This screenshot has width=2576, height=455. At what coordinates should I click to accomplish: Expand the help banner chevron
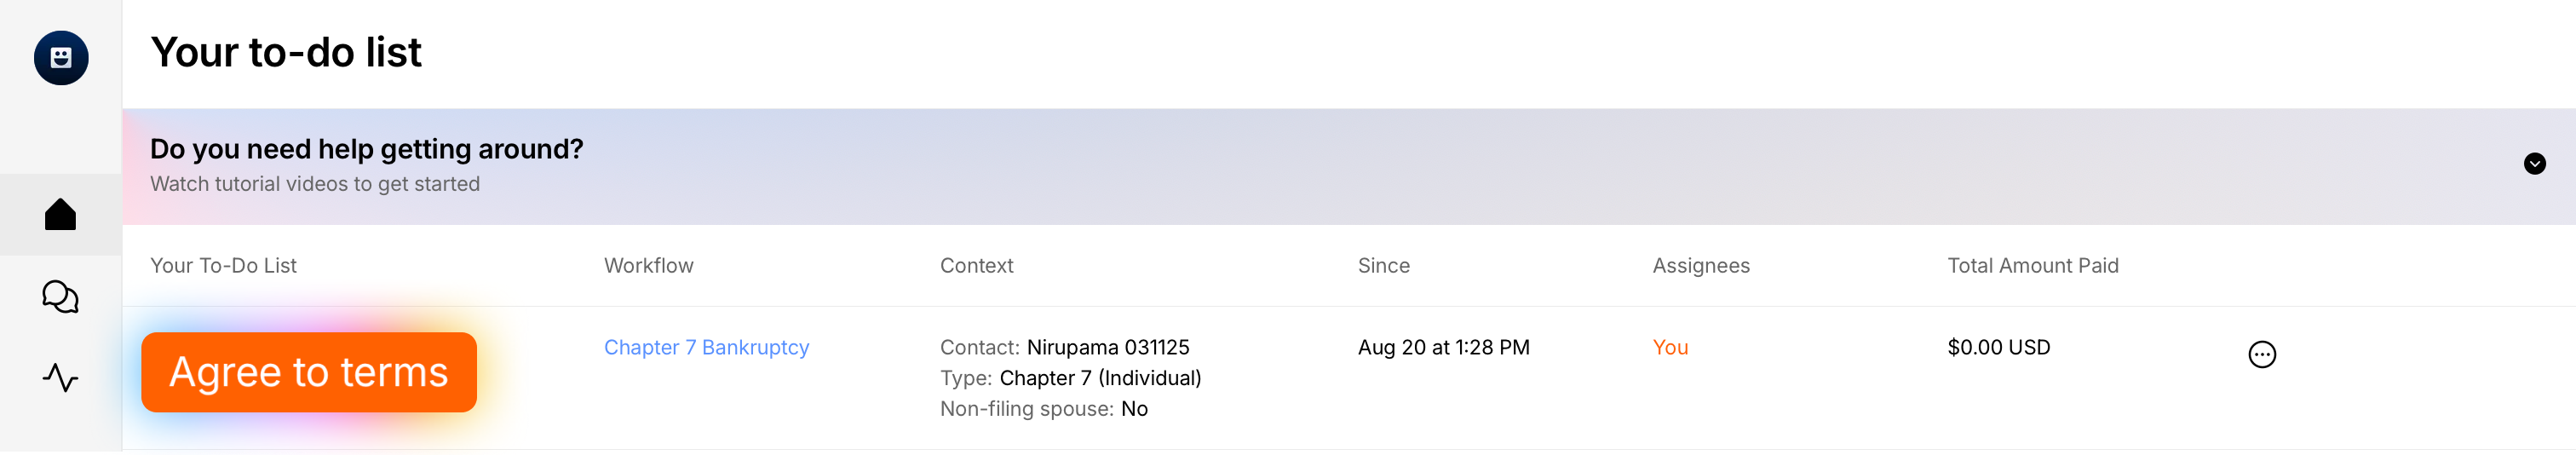coord(2534,164)
